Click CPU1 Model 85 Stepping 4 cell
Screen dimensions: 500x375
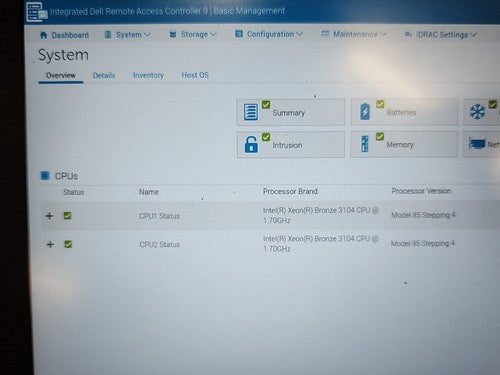click(423, 215)
